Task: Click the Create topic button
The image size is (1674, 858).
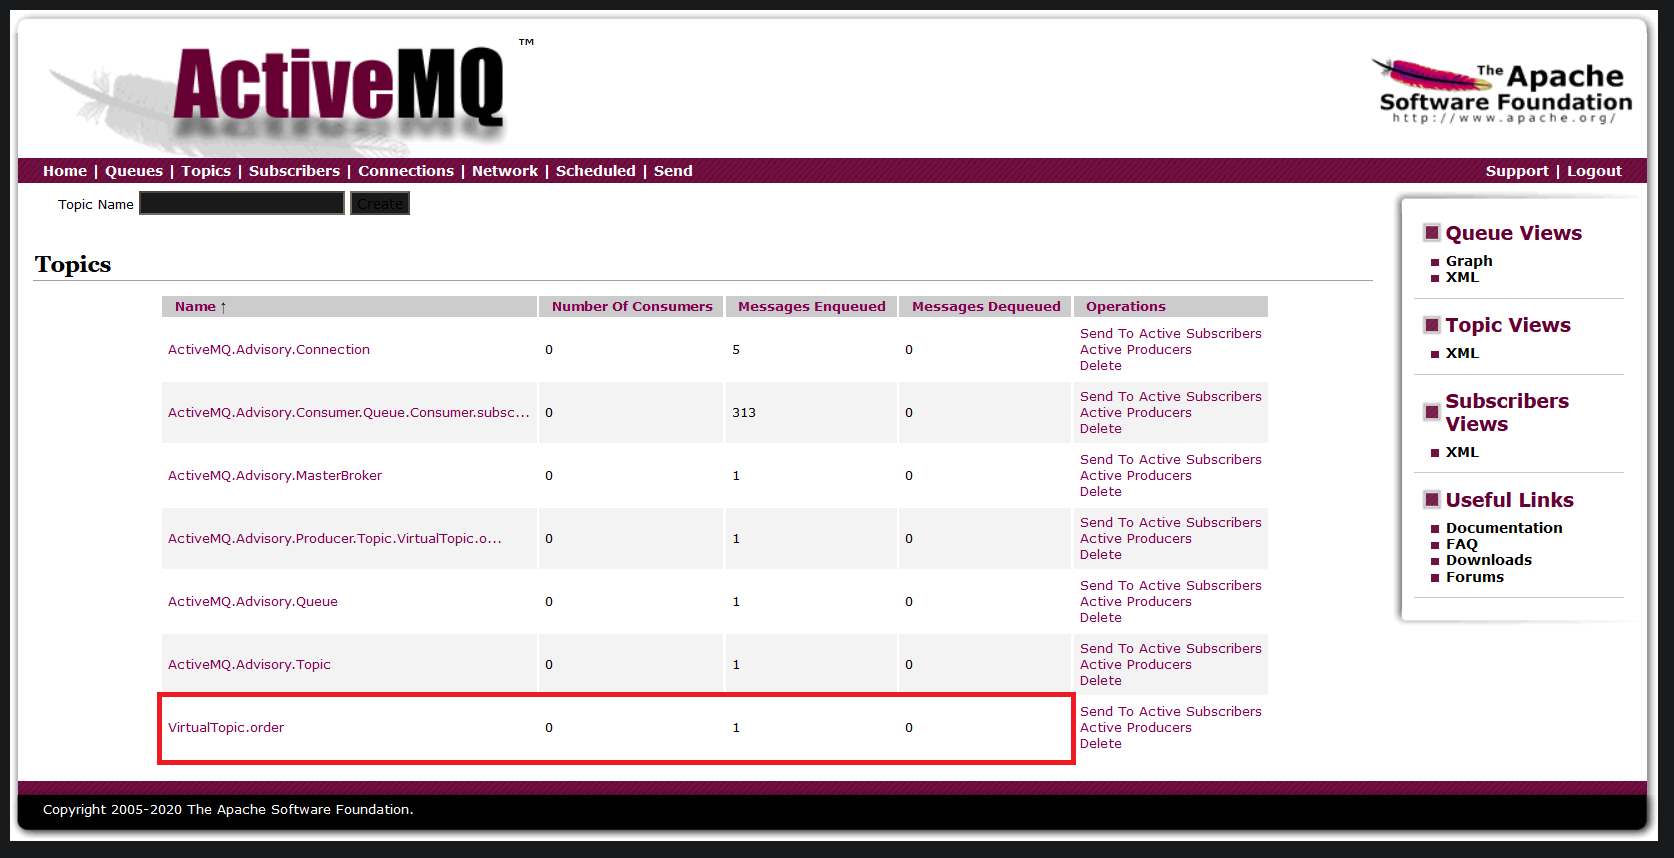Action: point(380,204)
